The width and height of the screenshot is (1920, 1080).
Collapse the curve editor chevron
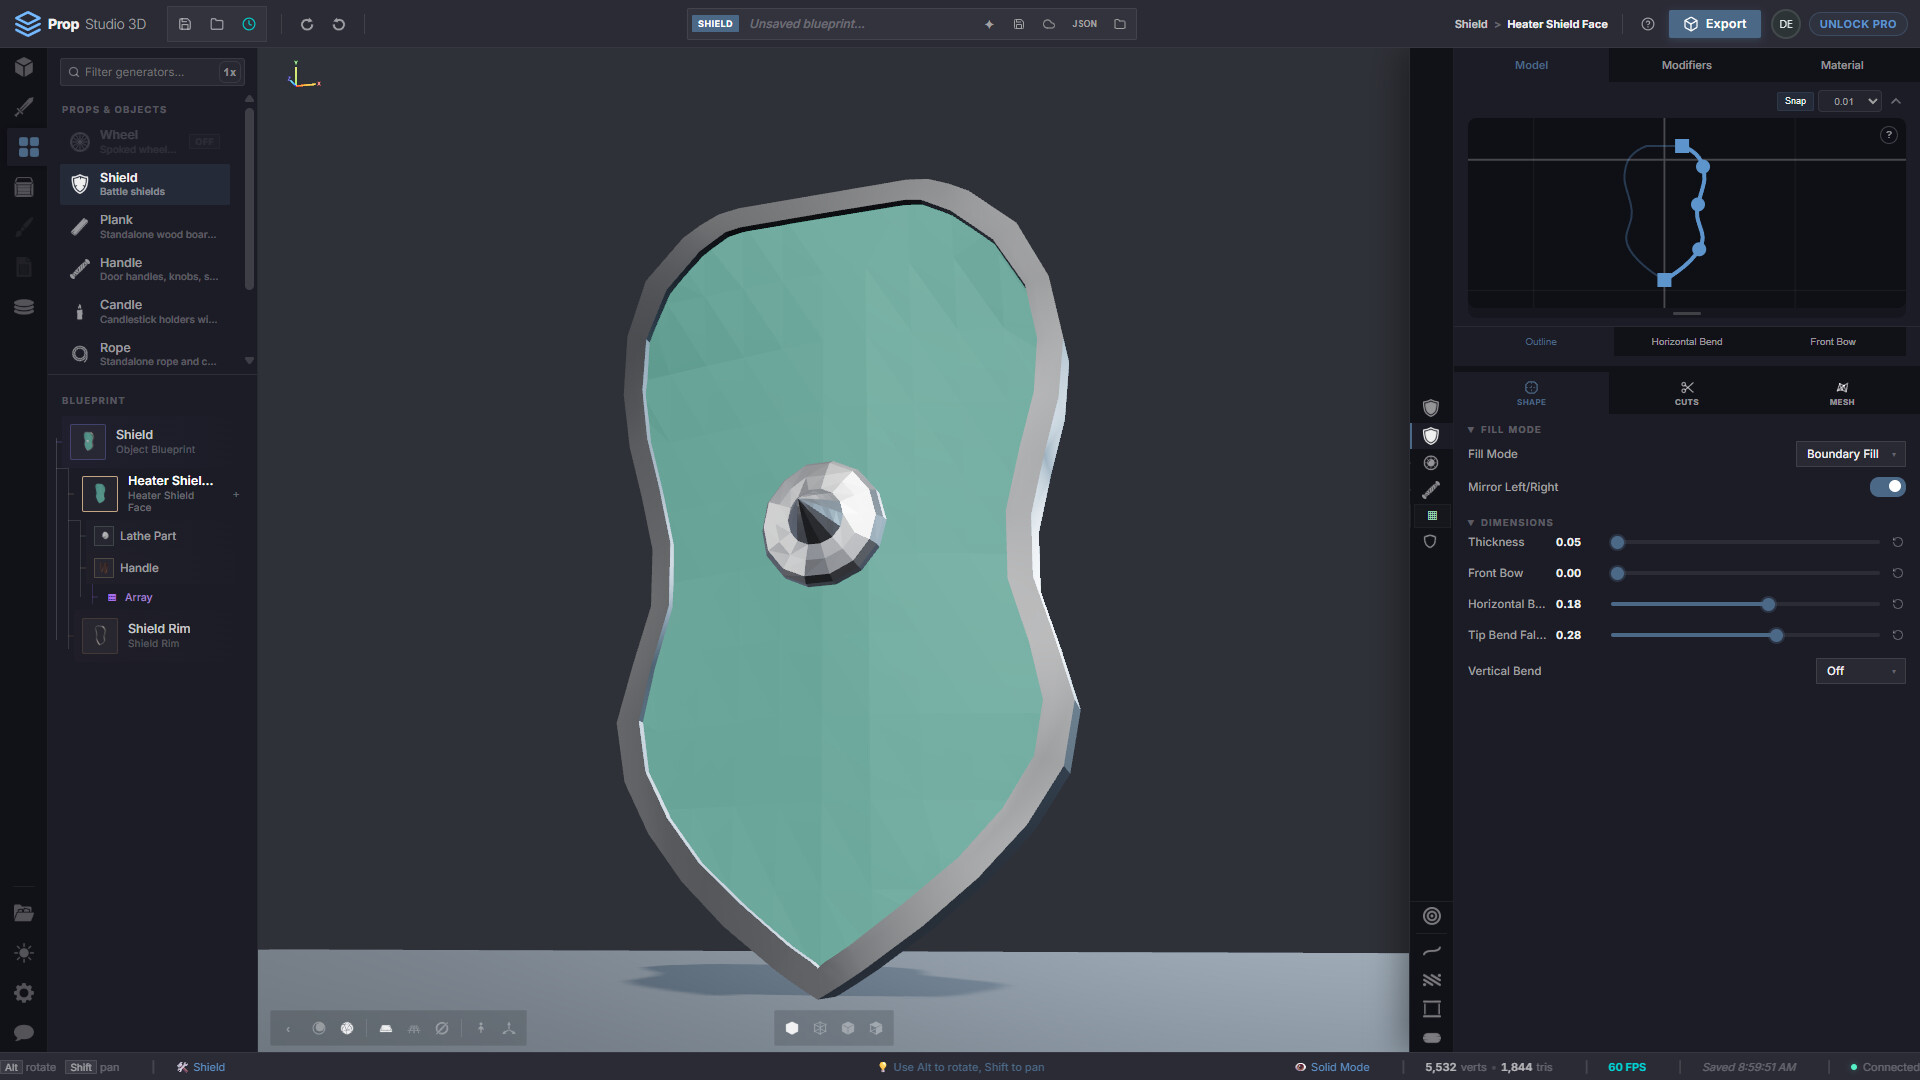[1897, 101]
